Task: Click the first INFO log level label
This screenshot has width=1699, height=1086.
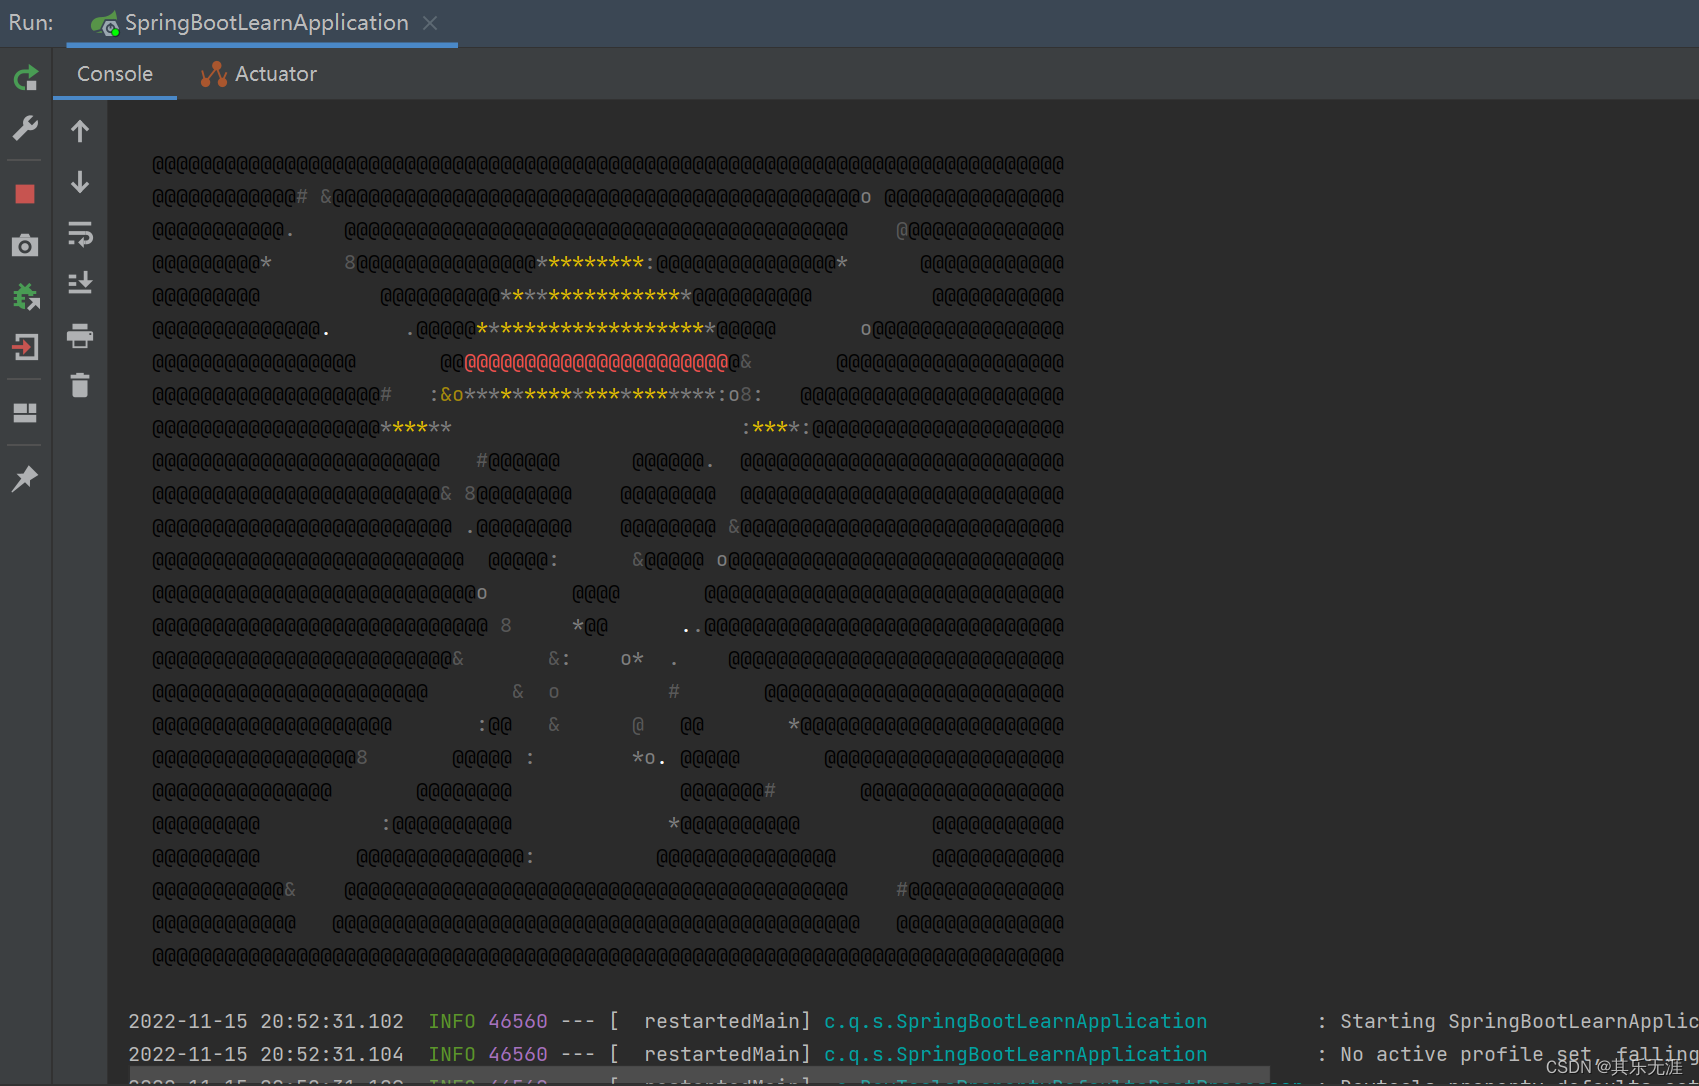Action: point(452,1021)
